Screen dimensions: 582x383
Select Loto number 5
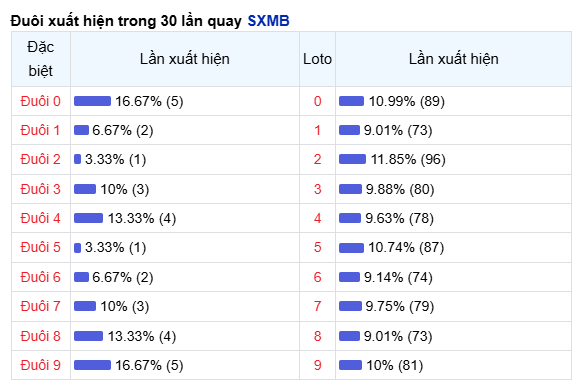point(317,248)
